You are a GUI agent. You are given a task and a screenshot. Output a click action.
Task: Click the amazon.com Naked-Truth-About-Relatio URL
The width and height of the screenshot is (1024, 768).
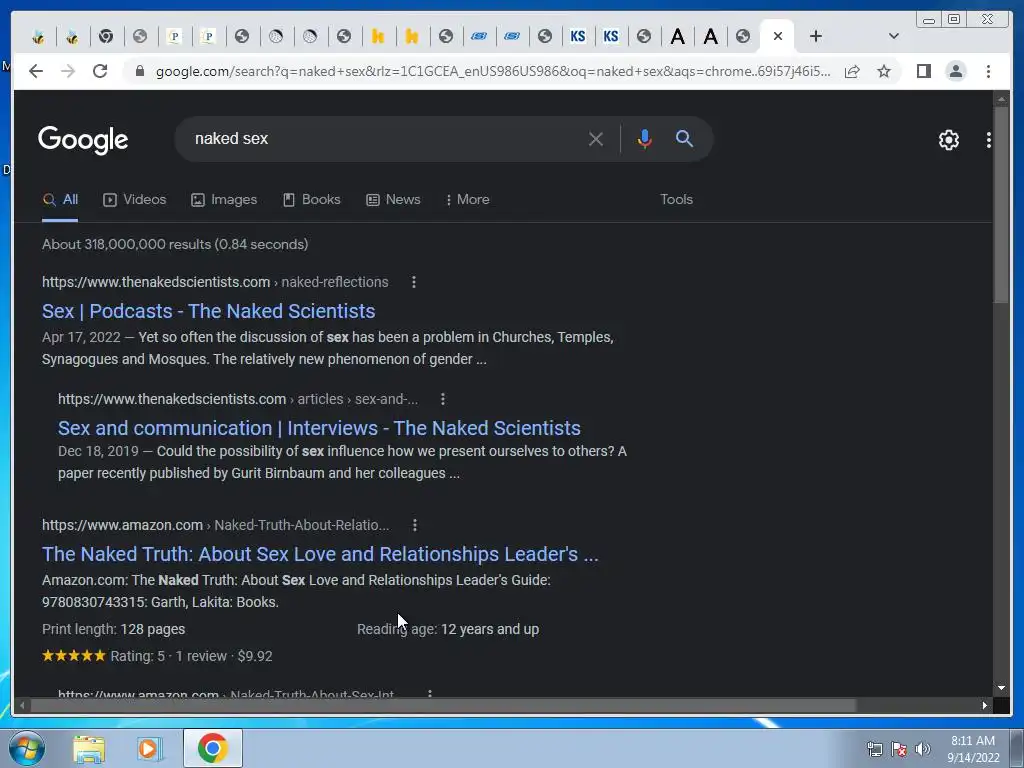tap(216, 525)
